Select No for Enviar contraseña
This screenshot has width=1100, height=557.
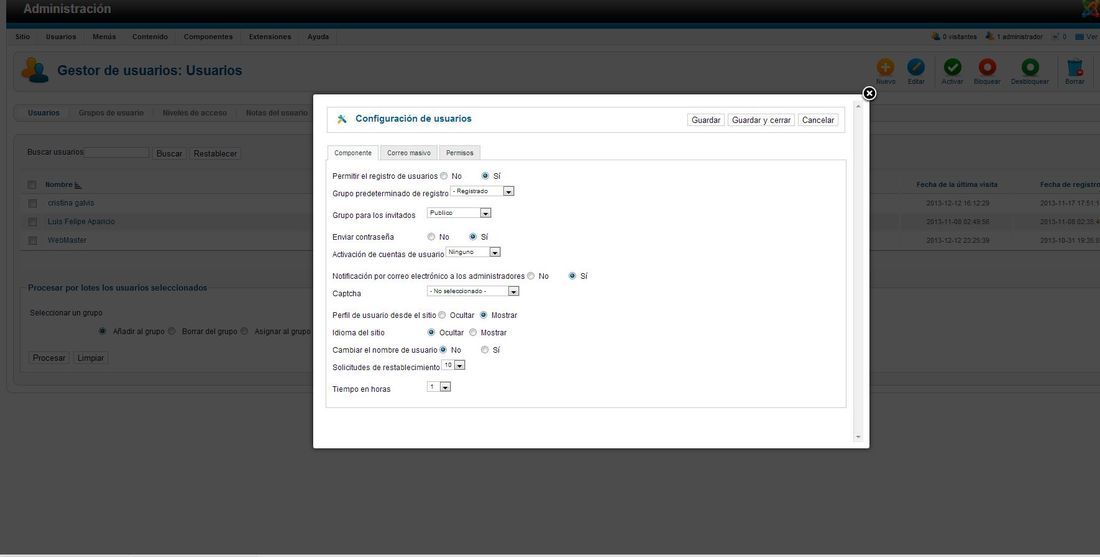[431, 237]
